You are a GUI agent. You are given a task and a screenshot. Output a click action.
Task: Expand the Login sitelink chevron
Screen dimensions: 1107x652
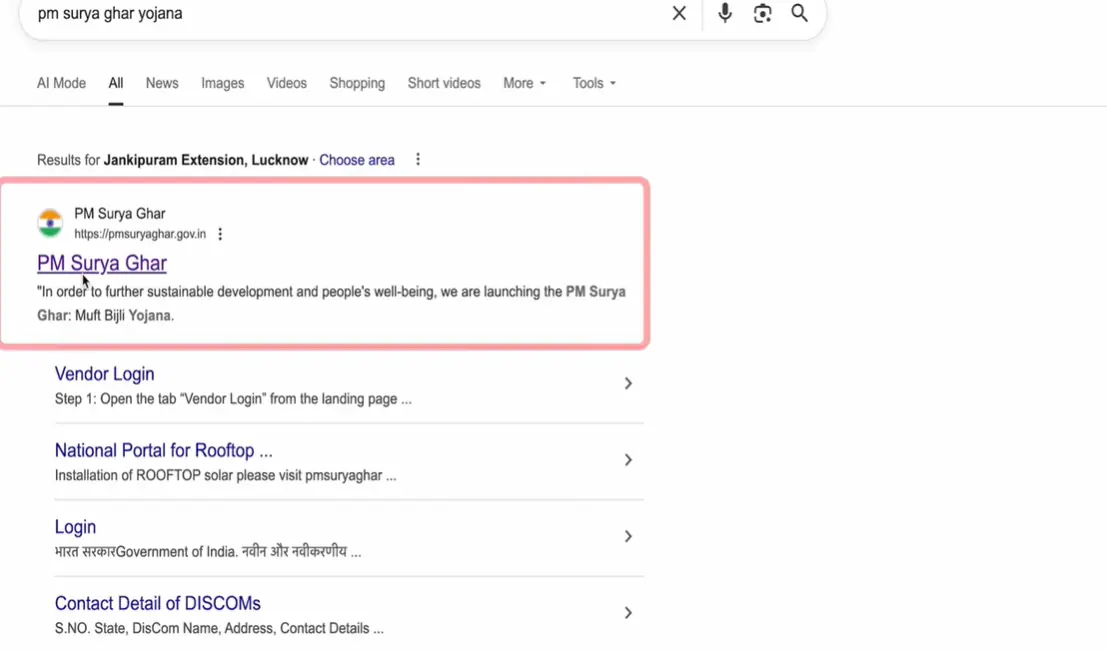[628, 536]
